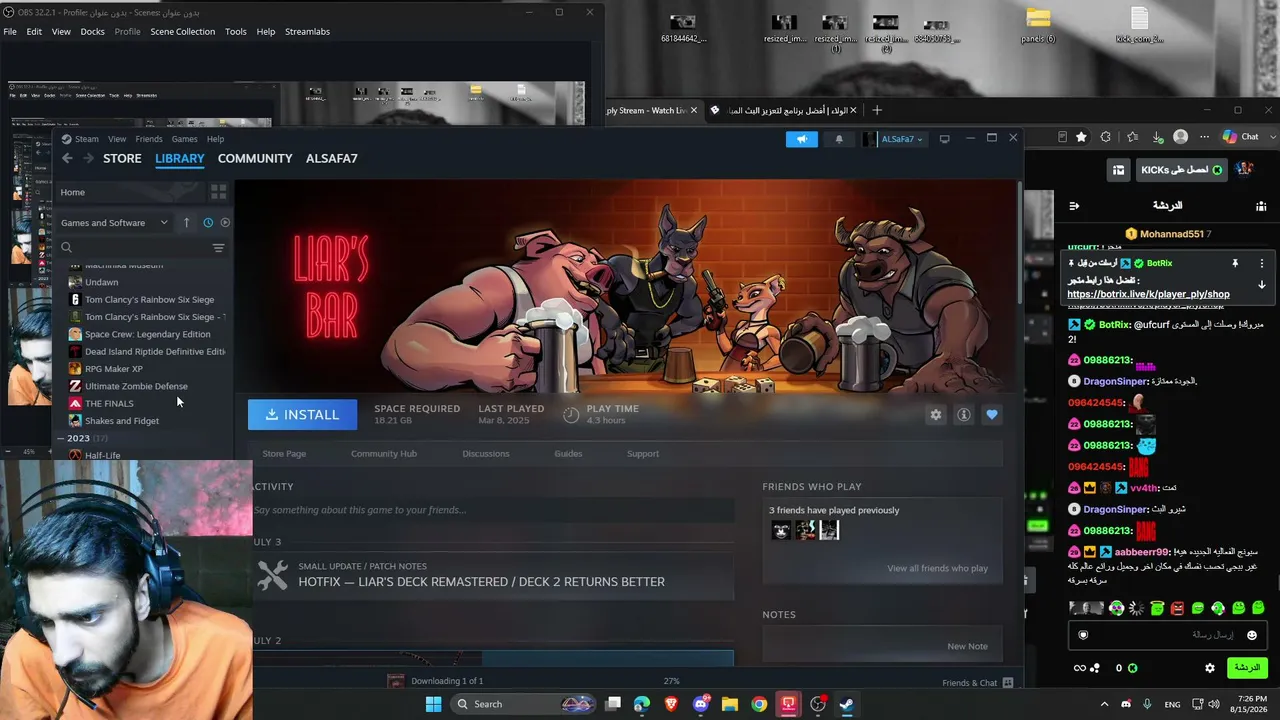
Task: Go to the Steam STORE tab
Action: 122,158
